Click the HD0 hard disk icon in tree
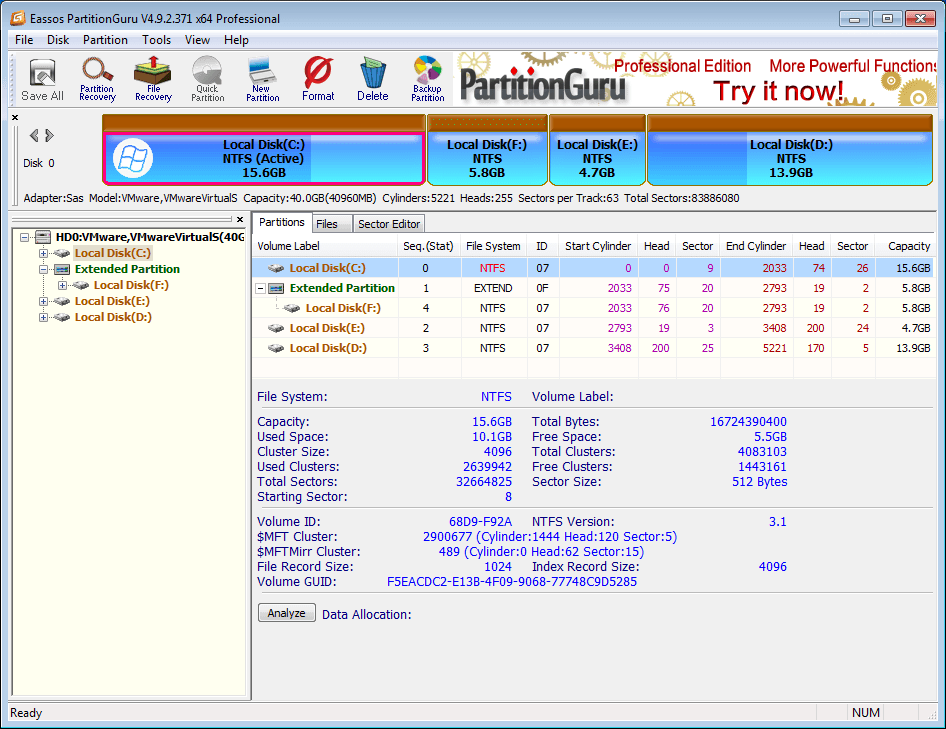Image resolution: width=946 pixels, height=729 pixels. 43,237
